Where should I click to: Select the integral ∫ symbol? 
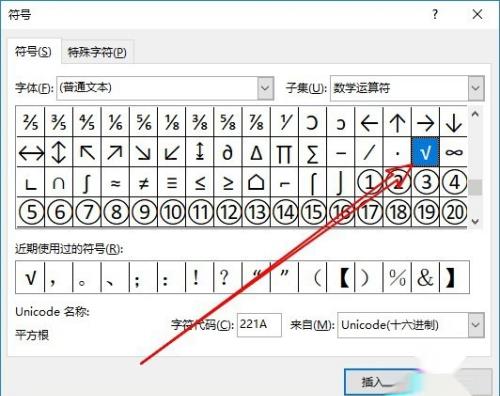(x=87, y=182)
